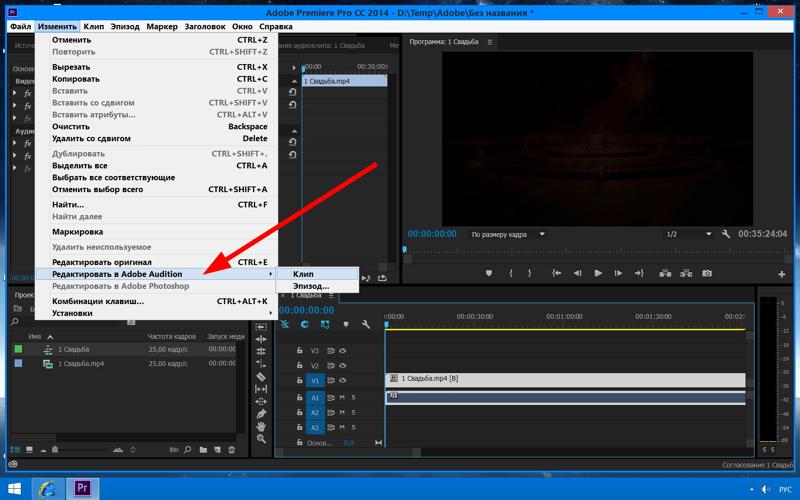Select the Hand tool
800x500 pixels.
[261, 426]
